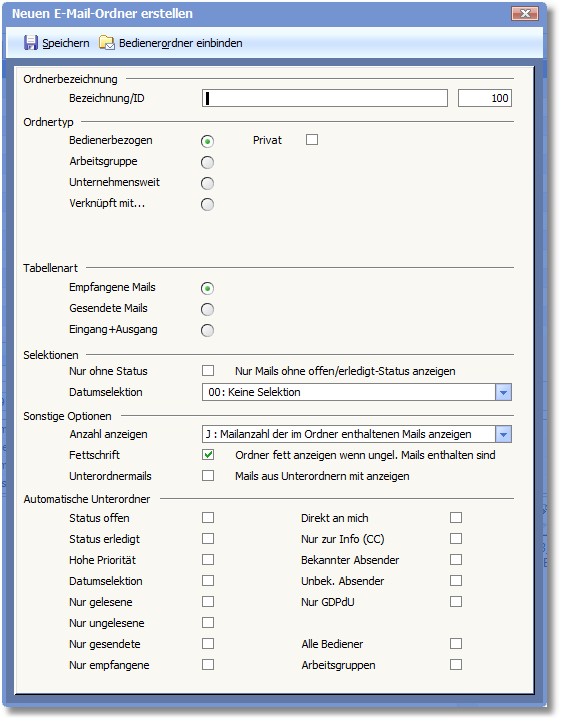
Task: Check the Nur zur Info (CC) checkbox
Action: 456,538
